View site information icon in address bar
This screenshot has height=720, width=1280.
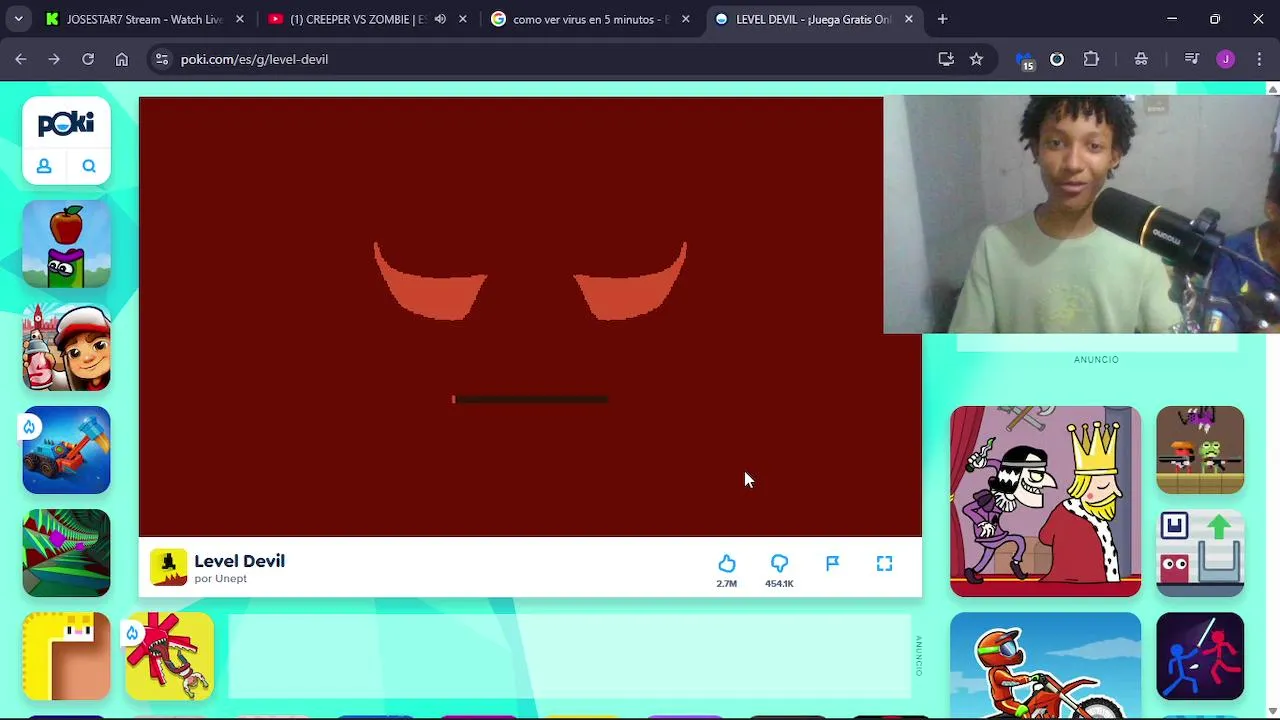[162, 59]
